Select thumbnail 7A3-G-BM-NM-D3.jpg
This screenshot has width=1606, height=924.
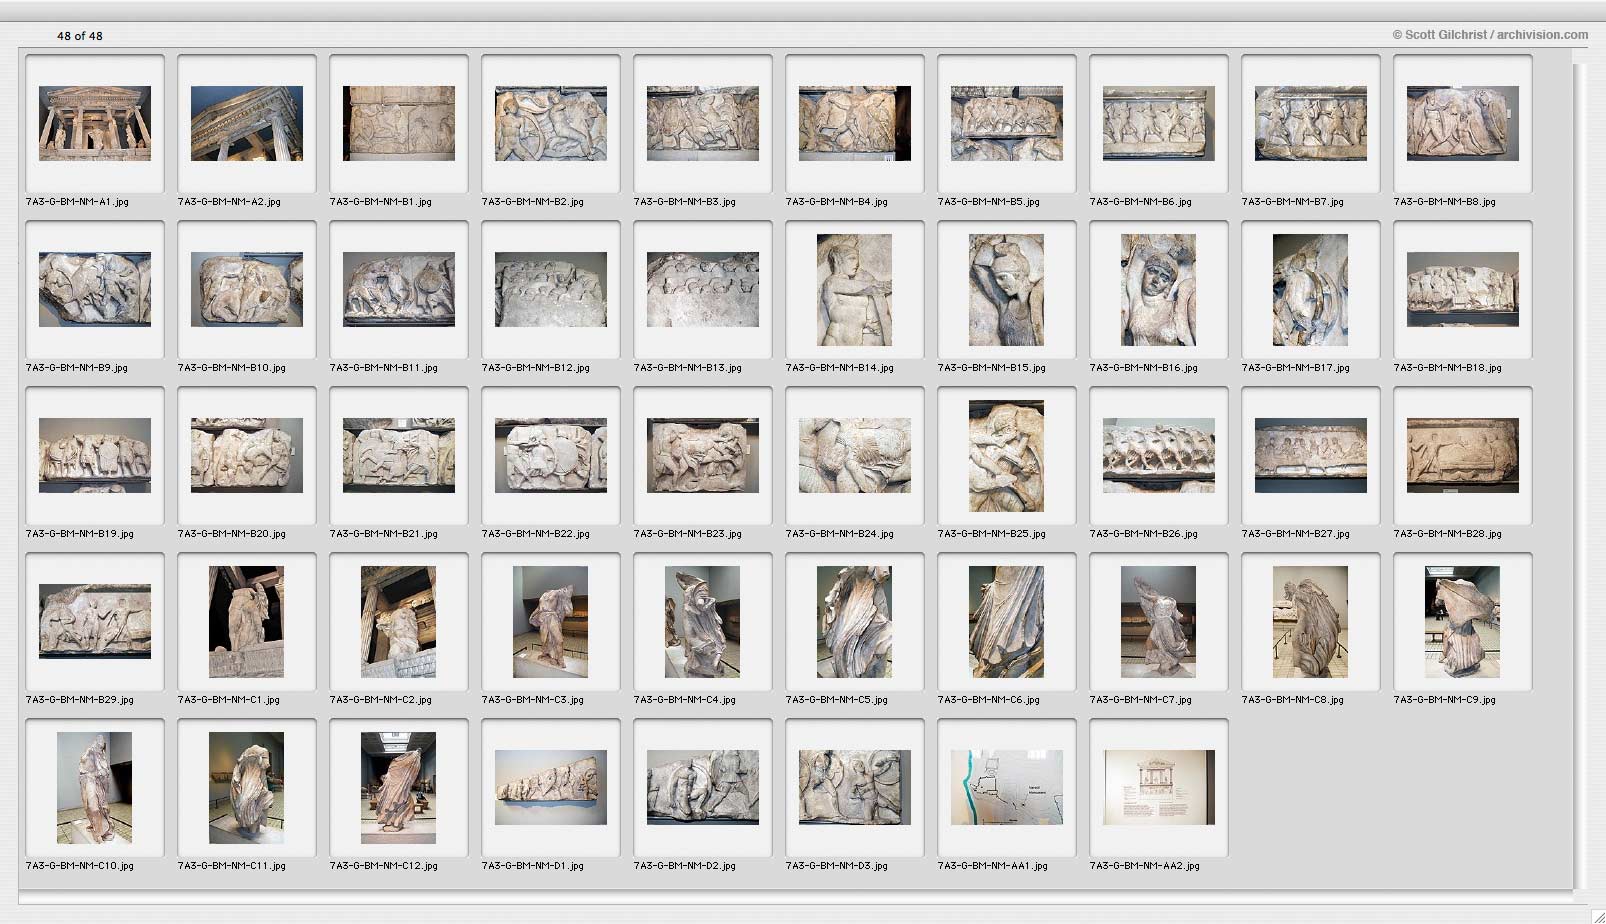coord(855,787)
